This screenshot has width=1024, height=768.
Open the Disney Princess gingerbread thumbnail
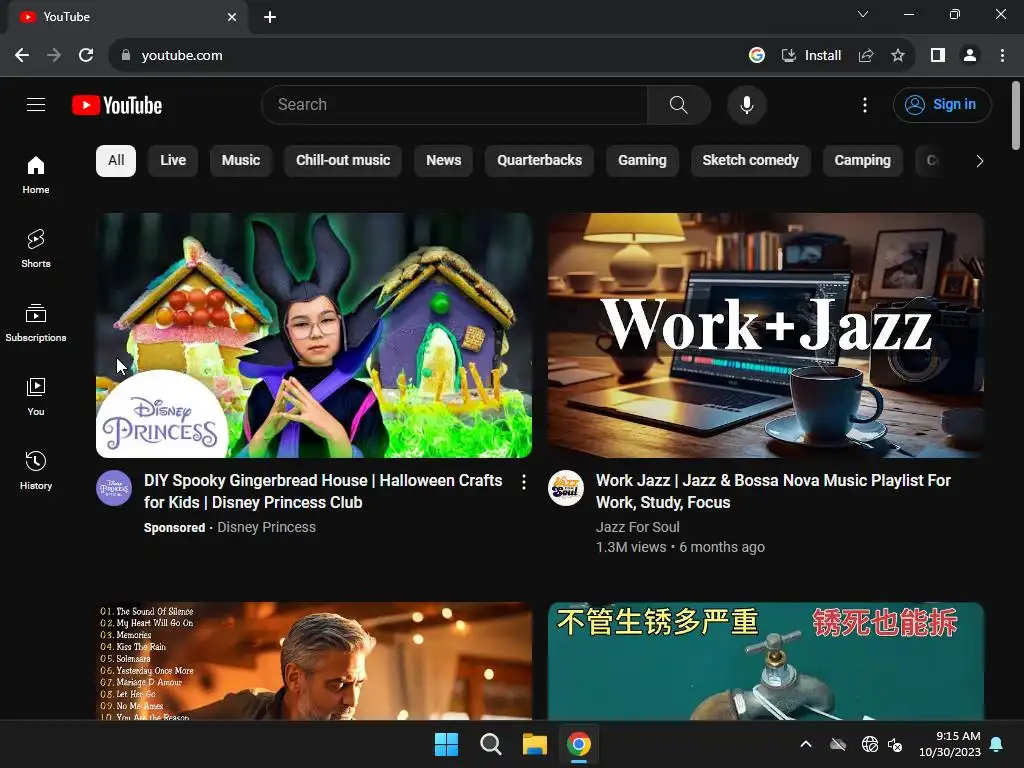(314, 335)
